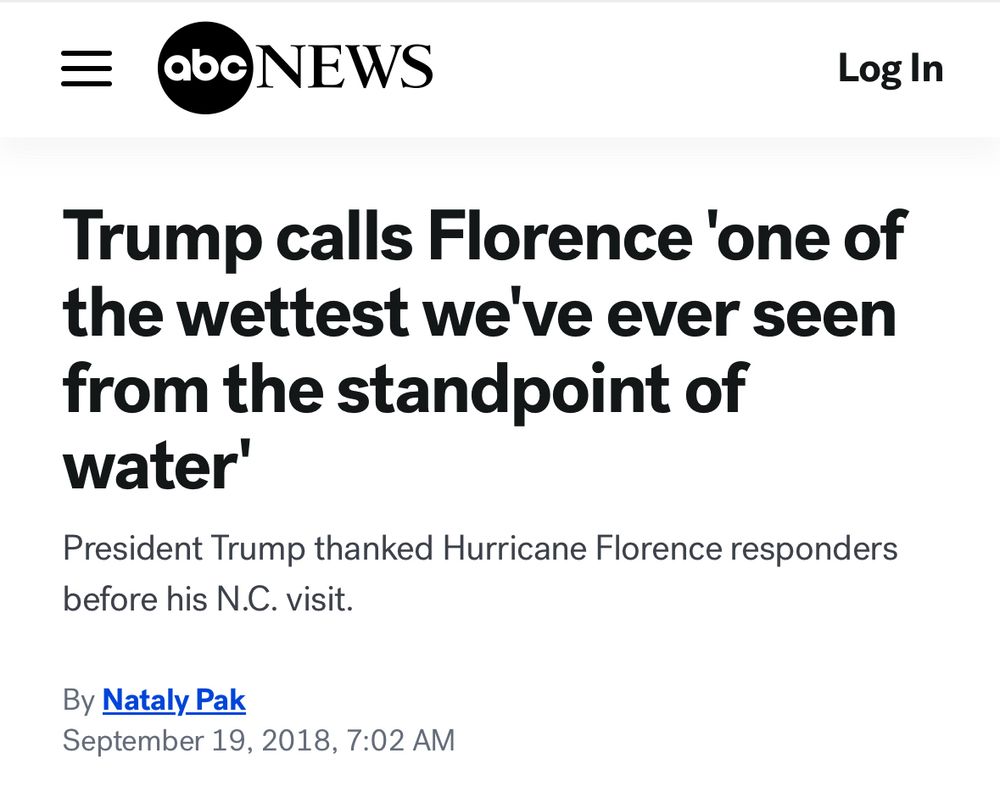Click the NEWS wordmark in header
The height and width of the screenshot is (791, 1000).
pyautogui.click(x=344, y=66)
